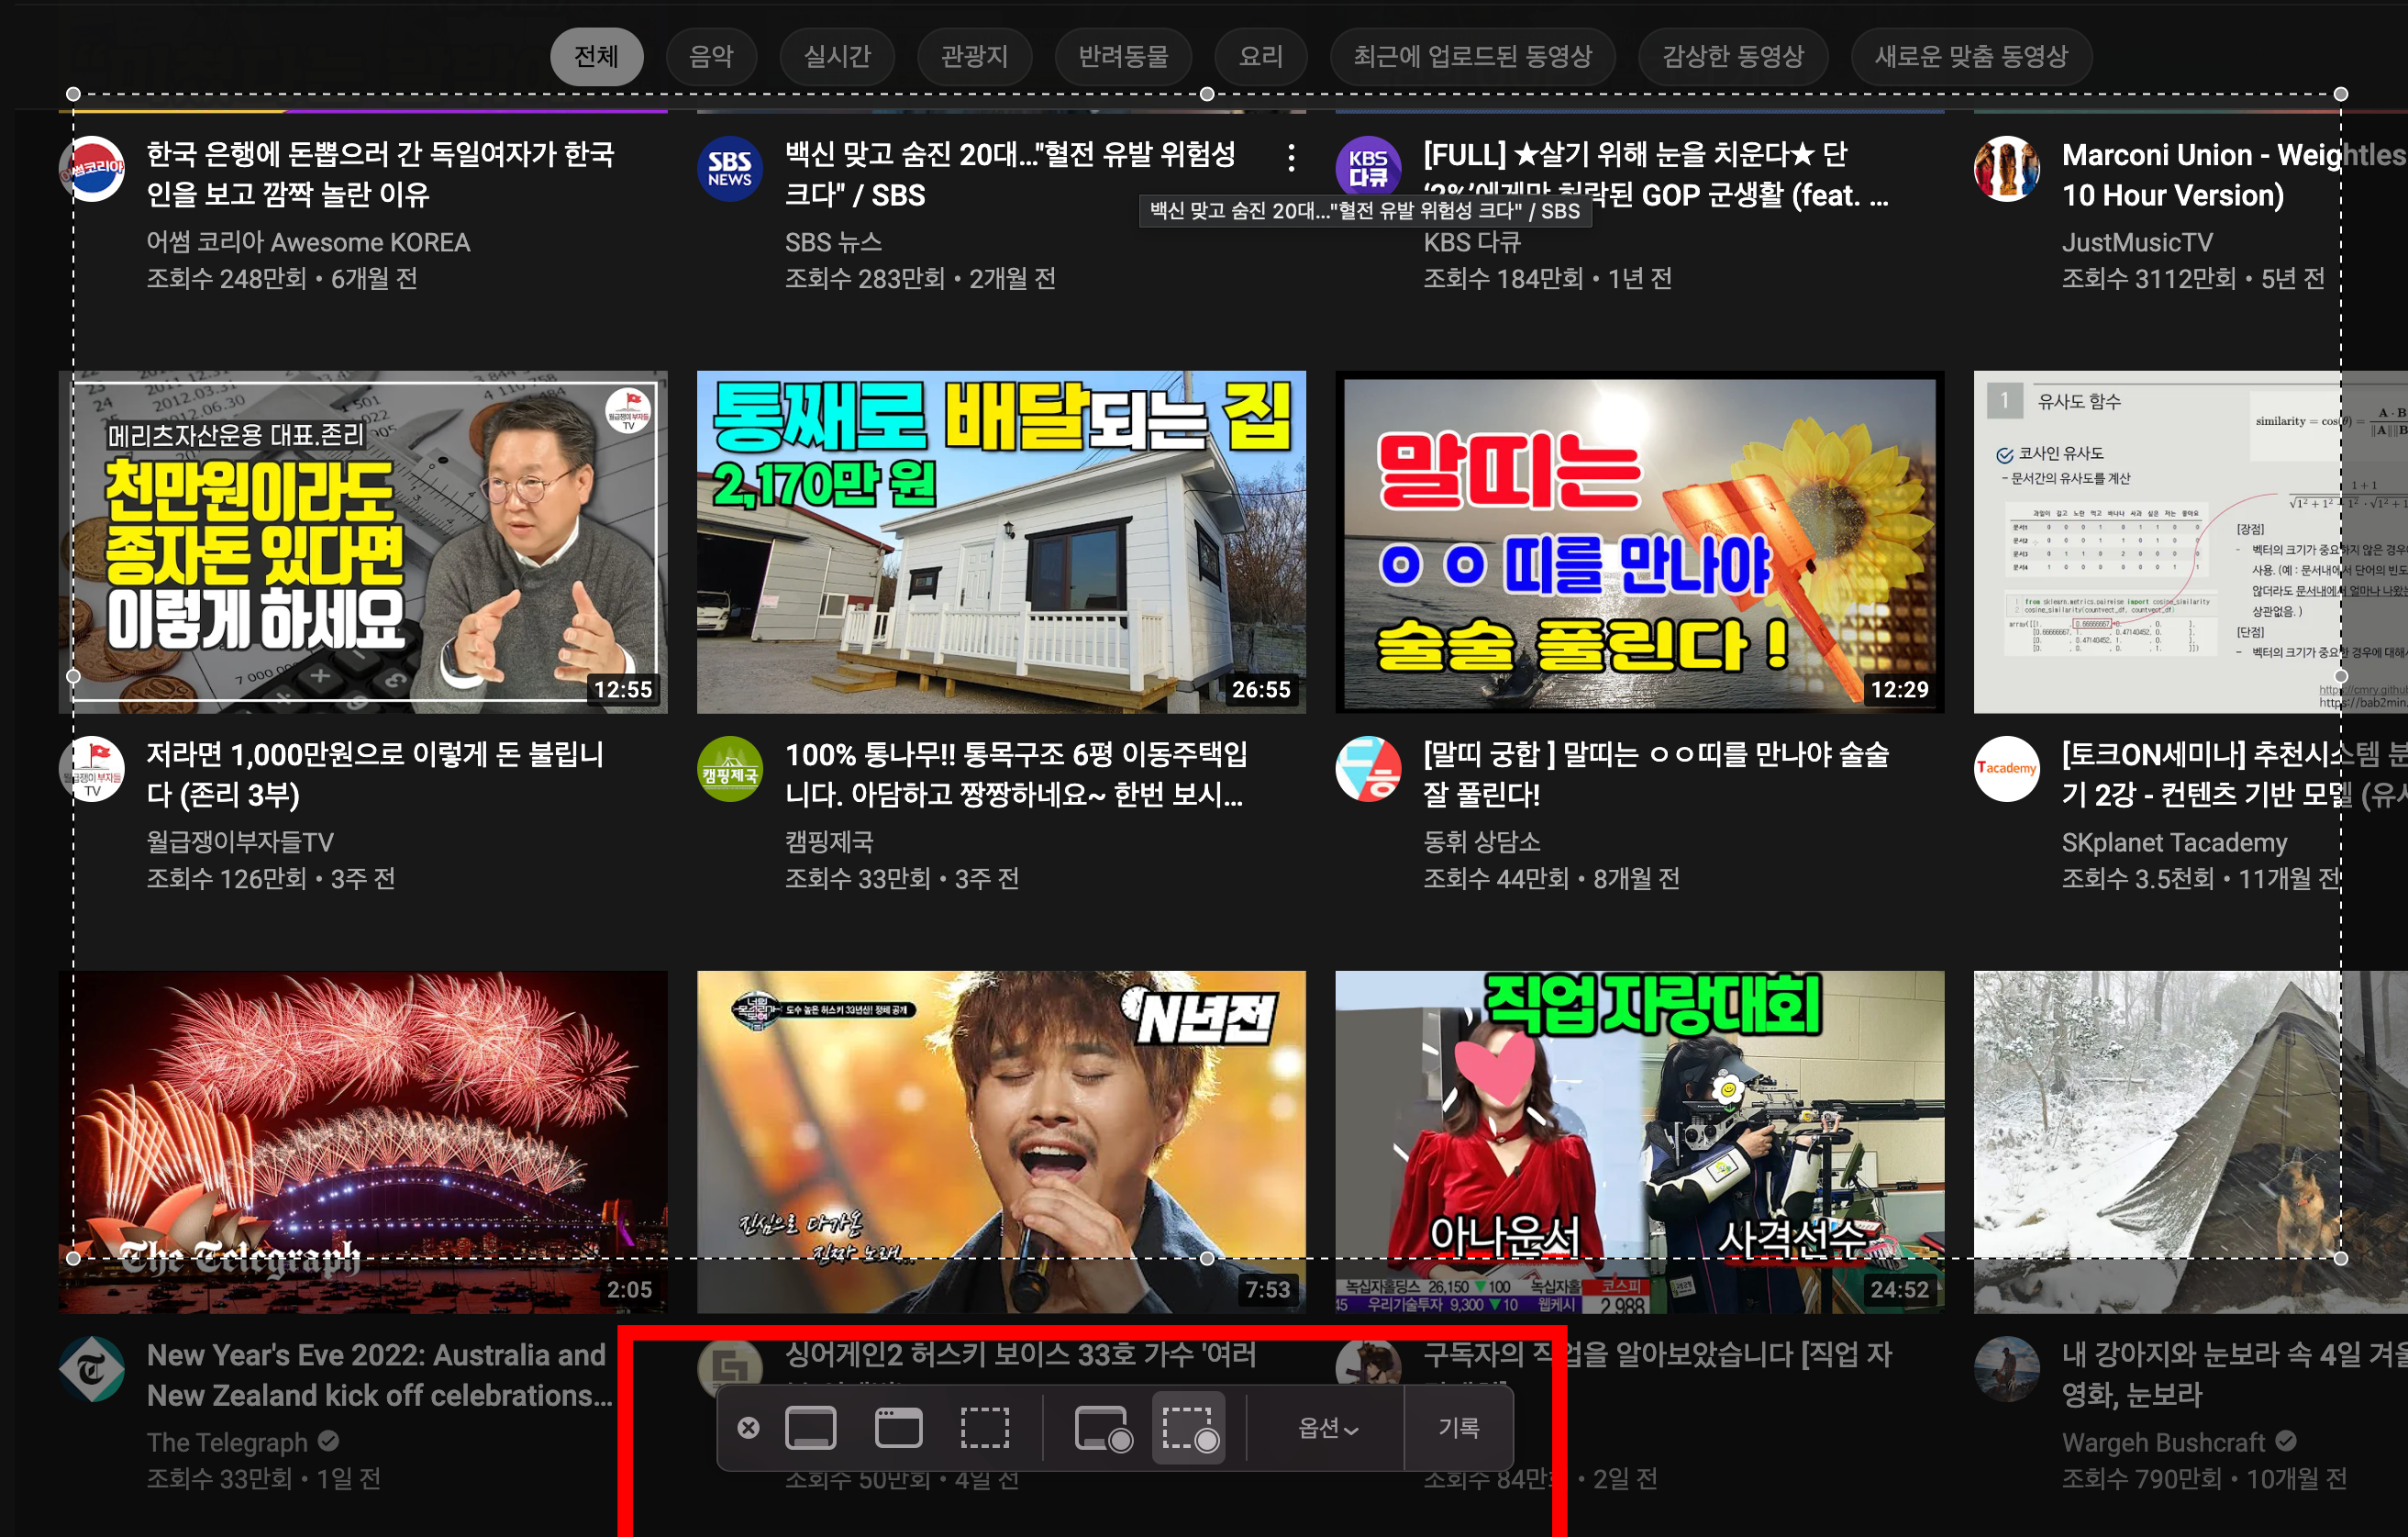Go to 동휘 상담소 channel name
The height and width of the screenshot is (1537, 2408).
tap(1482, 842)
